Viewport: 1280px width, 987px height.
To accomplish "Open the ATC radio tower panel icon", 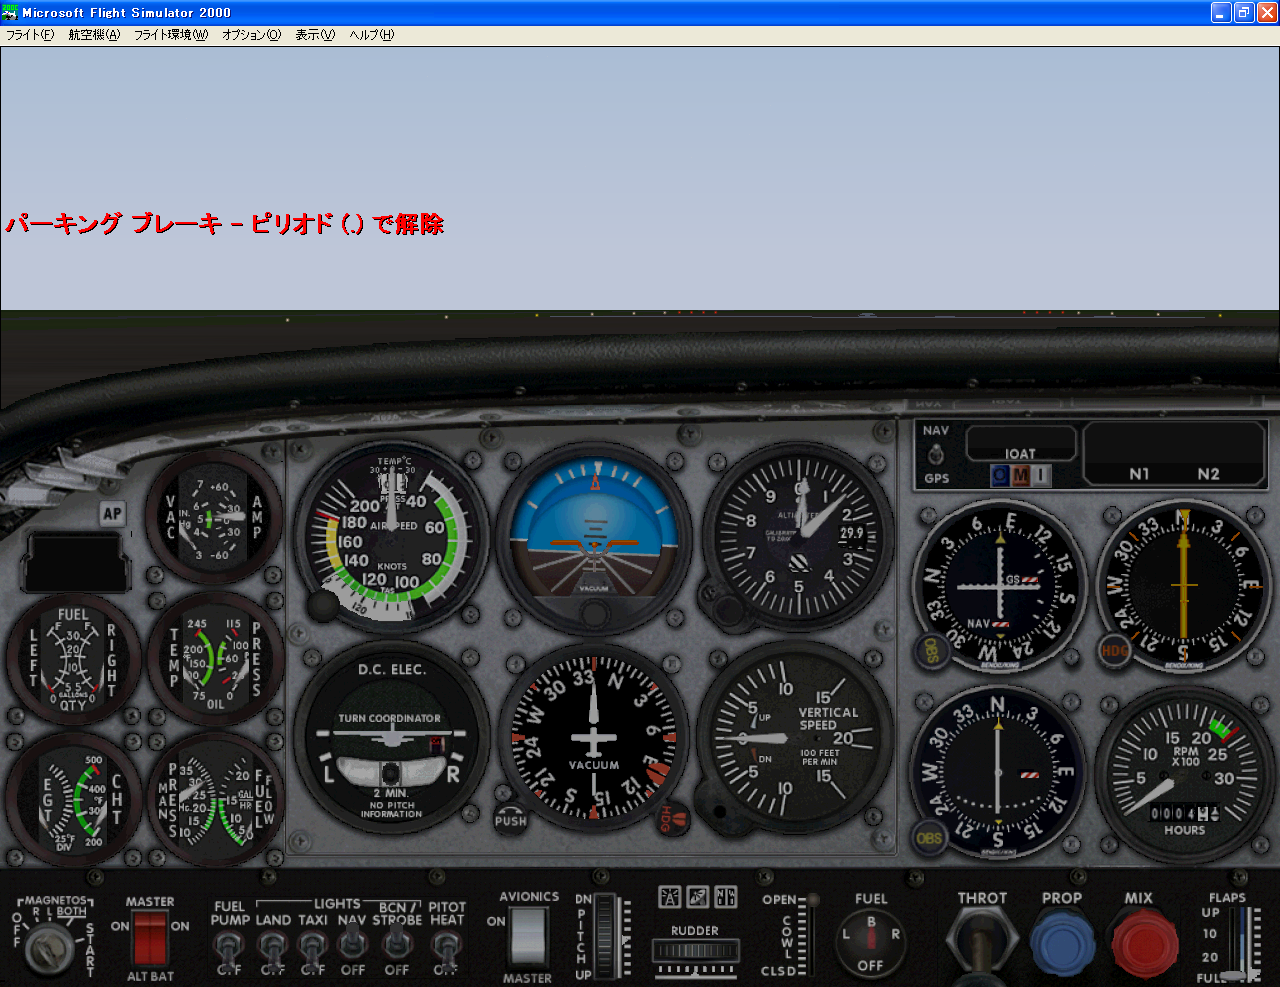I will 669,897.
